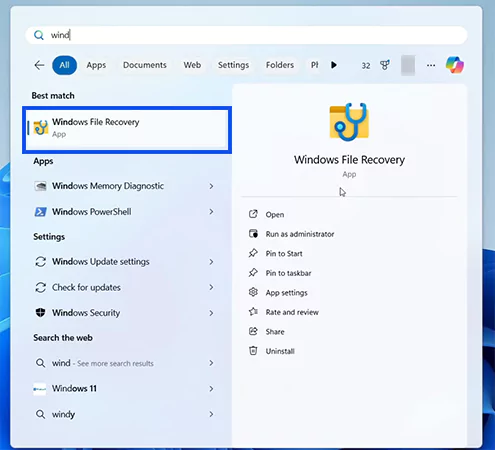The width and height of the screenshot is (495, 450).
Task: Choose Pin to taskbar
Action: [288, 273]
